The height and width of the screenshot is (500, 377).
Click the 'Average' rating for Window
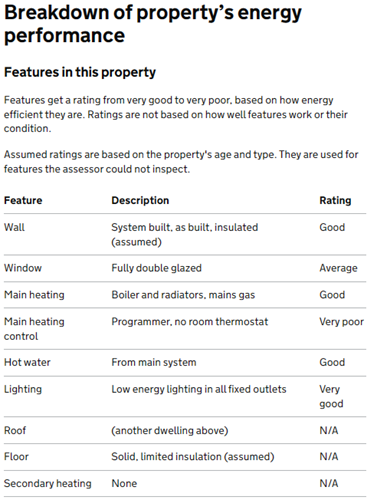tap(338, 268)
